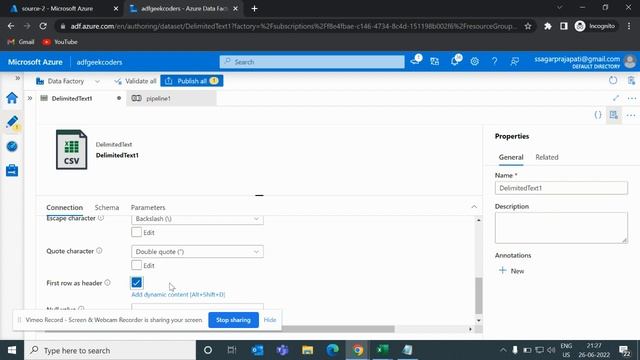Collapse the dataset settings panel chevron
Screen dimensions: 640x360
click(474, 207)
